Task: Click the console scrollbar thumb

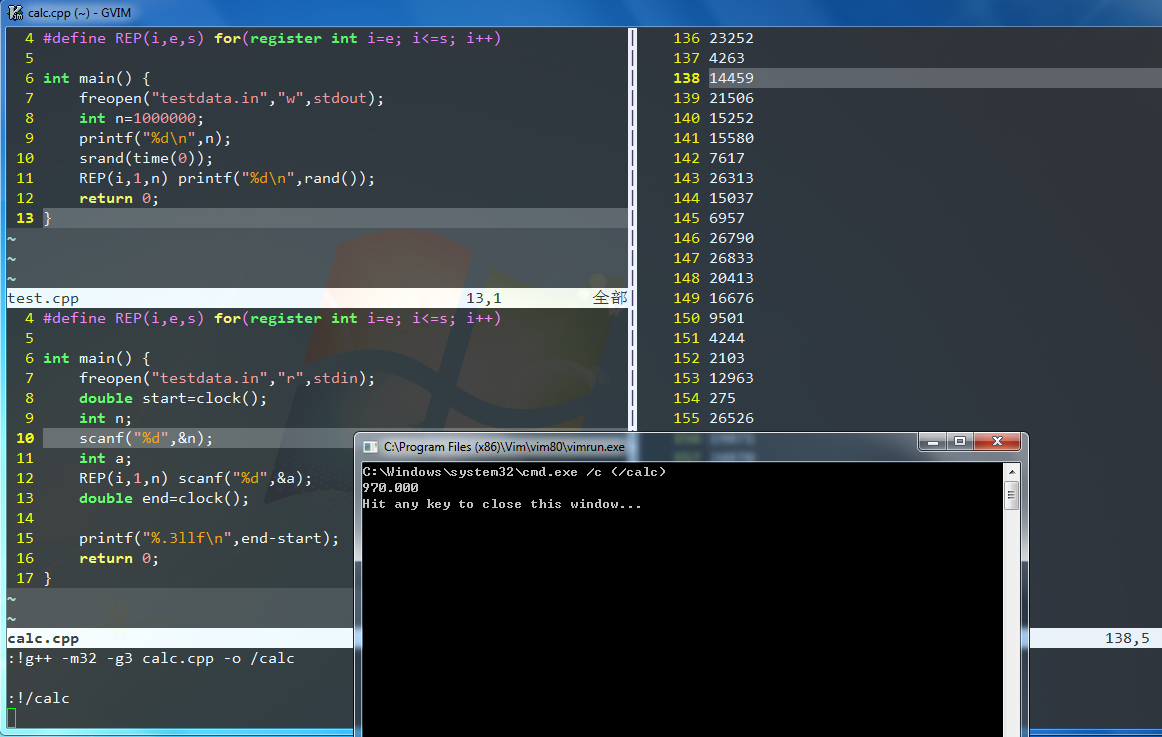Action: [x=1012, y=496]
